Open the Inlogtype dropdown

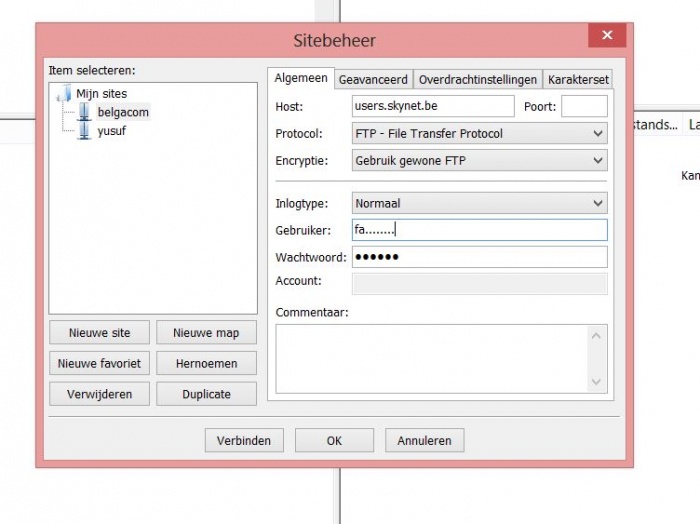pos(479,204)
